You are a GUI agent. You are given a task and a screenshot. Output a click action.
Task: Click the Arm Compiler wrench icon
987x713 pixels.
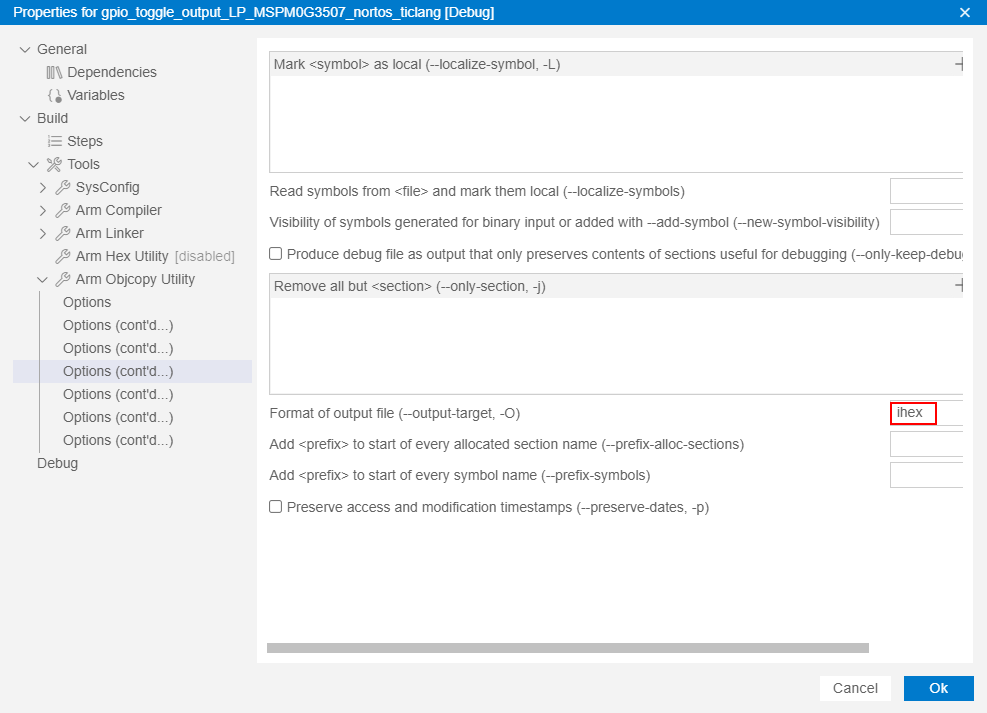(63, 211)
